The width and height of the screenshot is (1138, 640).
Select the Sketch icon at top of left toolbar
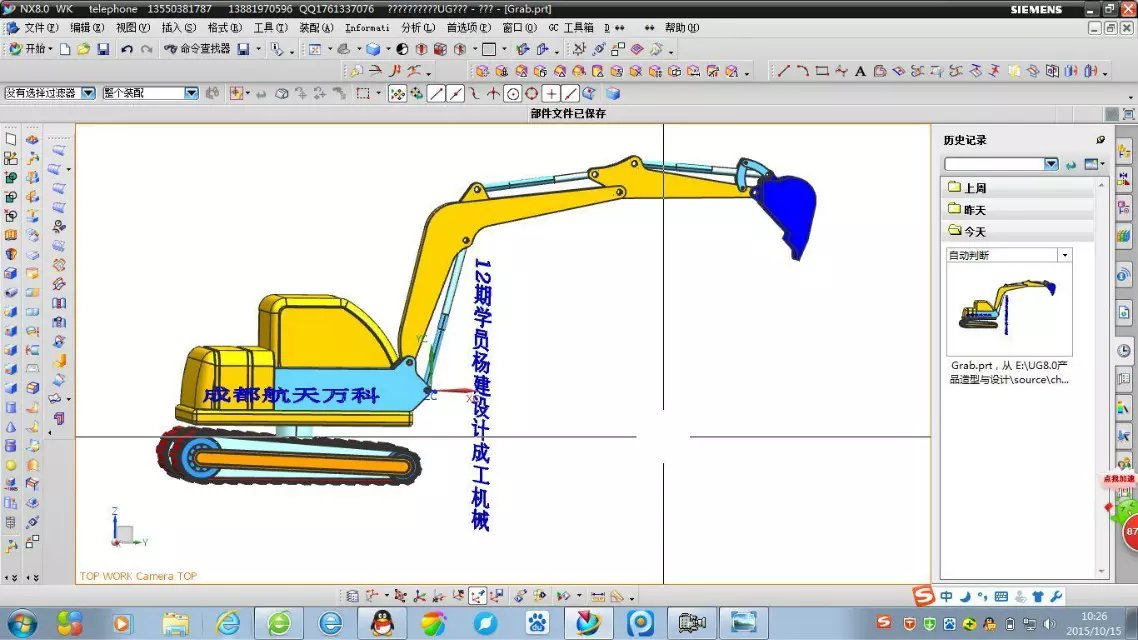click(10, 139)
